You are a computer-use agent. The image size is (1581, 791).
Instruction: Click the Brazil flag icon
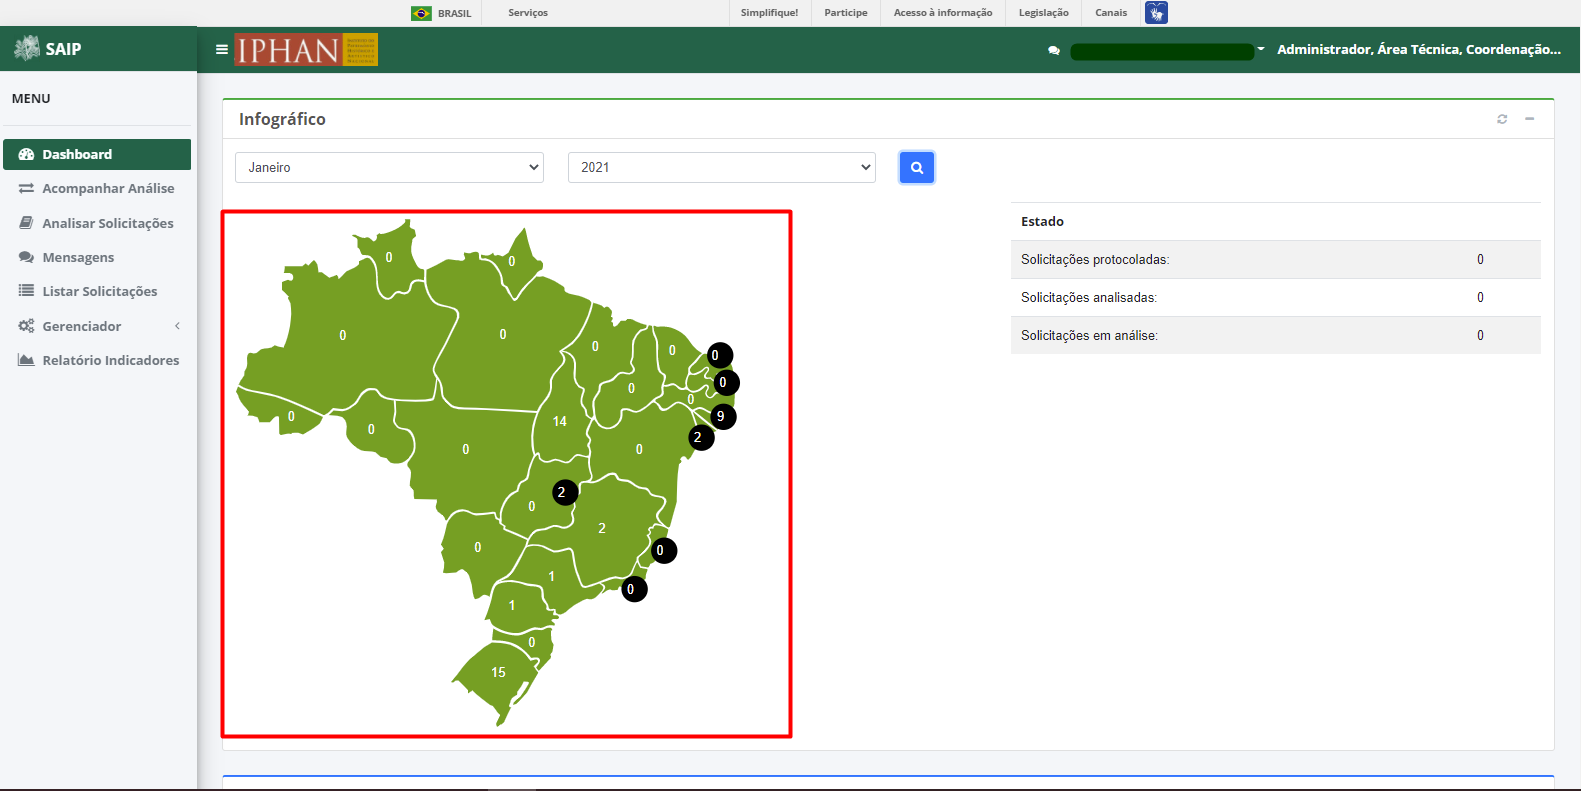(422, 13)
